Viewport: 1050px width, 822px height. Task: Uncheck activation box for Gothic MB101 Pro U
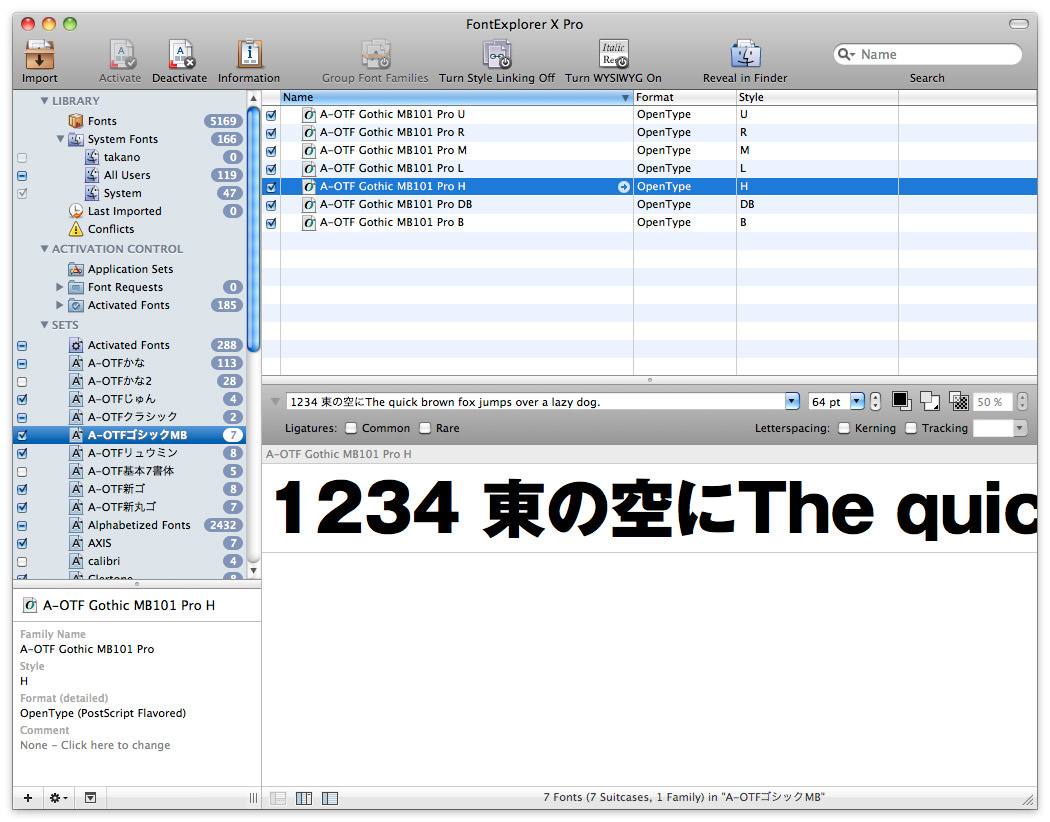click(x=271, y=115)
